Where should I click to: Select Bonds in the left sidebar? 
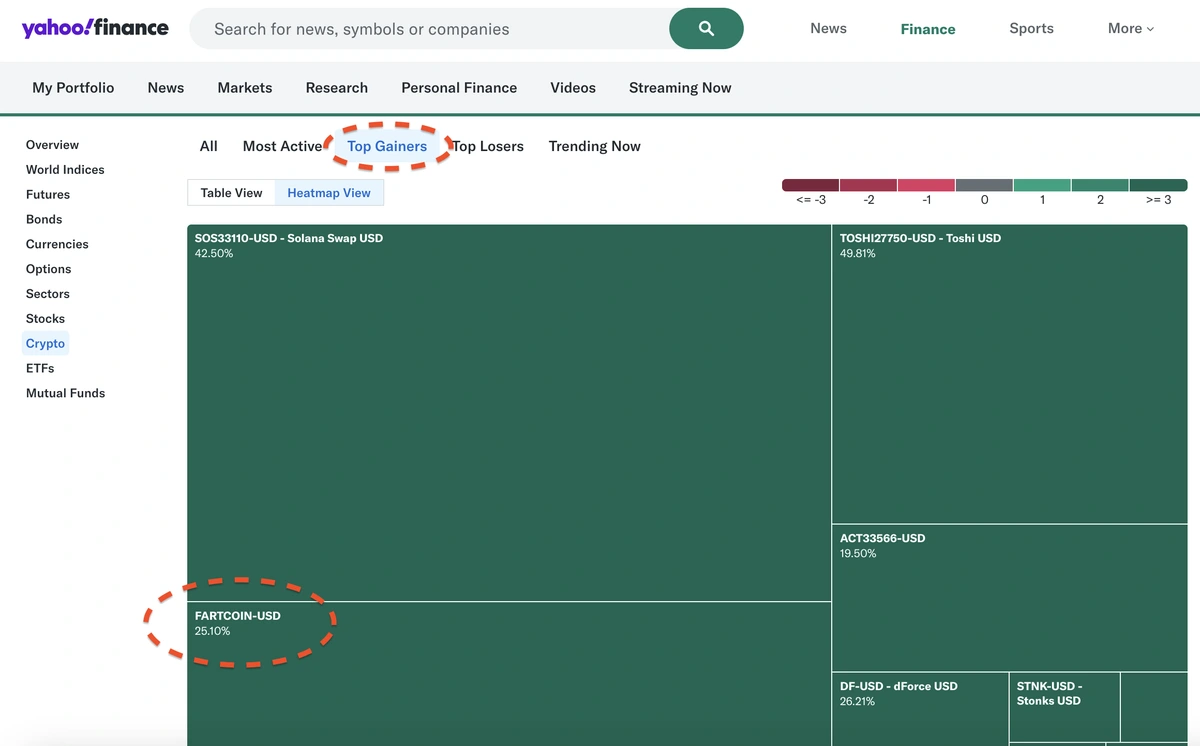coord(44,220)
